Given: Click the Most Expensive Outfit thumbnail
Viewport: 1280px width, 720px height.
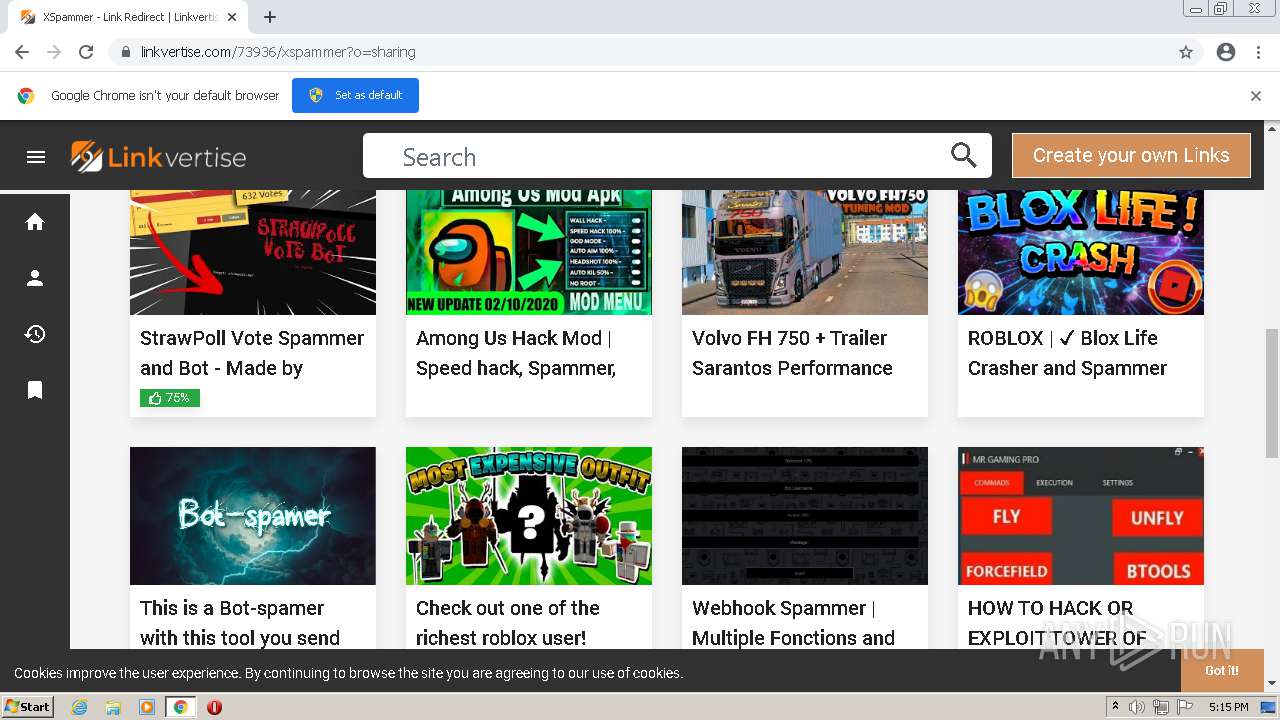Looking at the screenshot, I should pos(529,516).
